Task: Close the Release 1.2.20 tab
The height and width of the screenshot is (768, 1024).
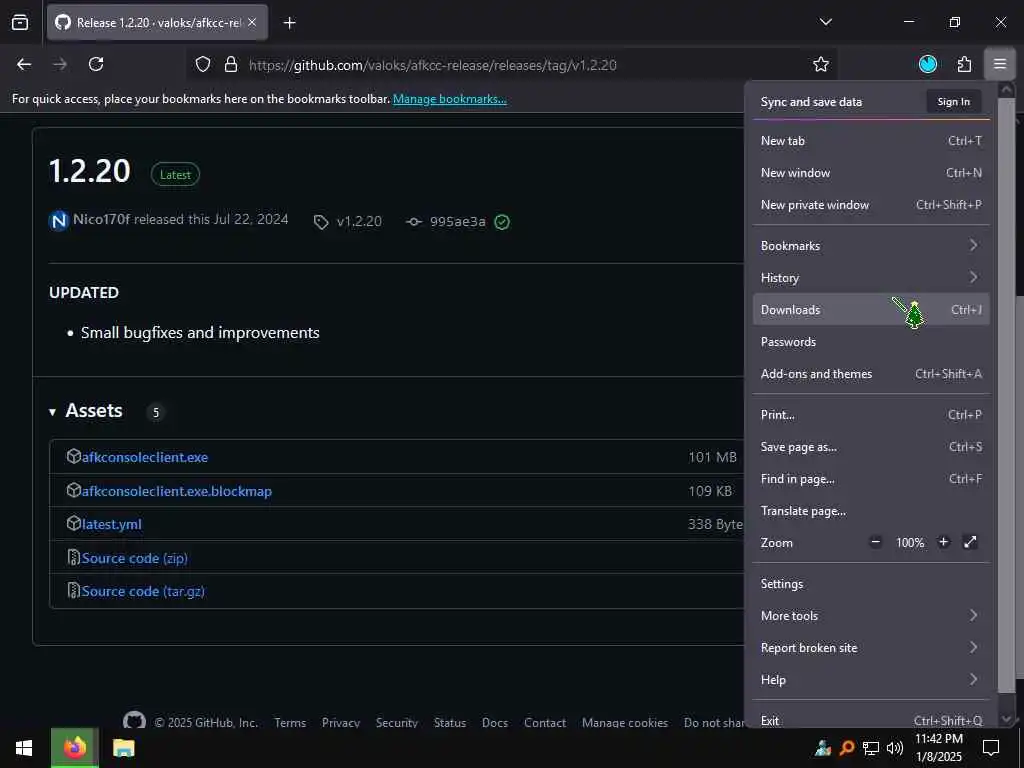Action: pyautogui.click(x=252, y=23)
